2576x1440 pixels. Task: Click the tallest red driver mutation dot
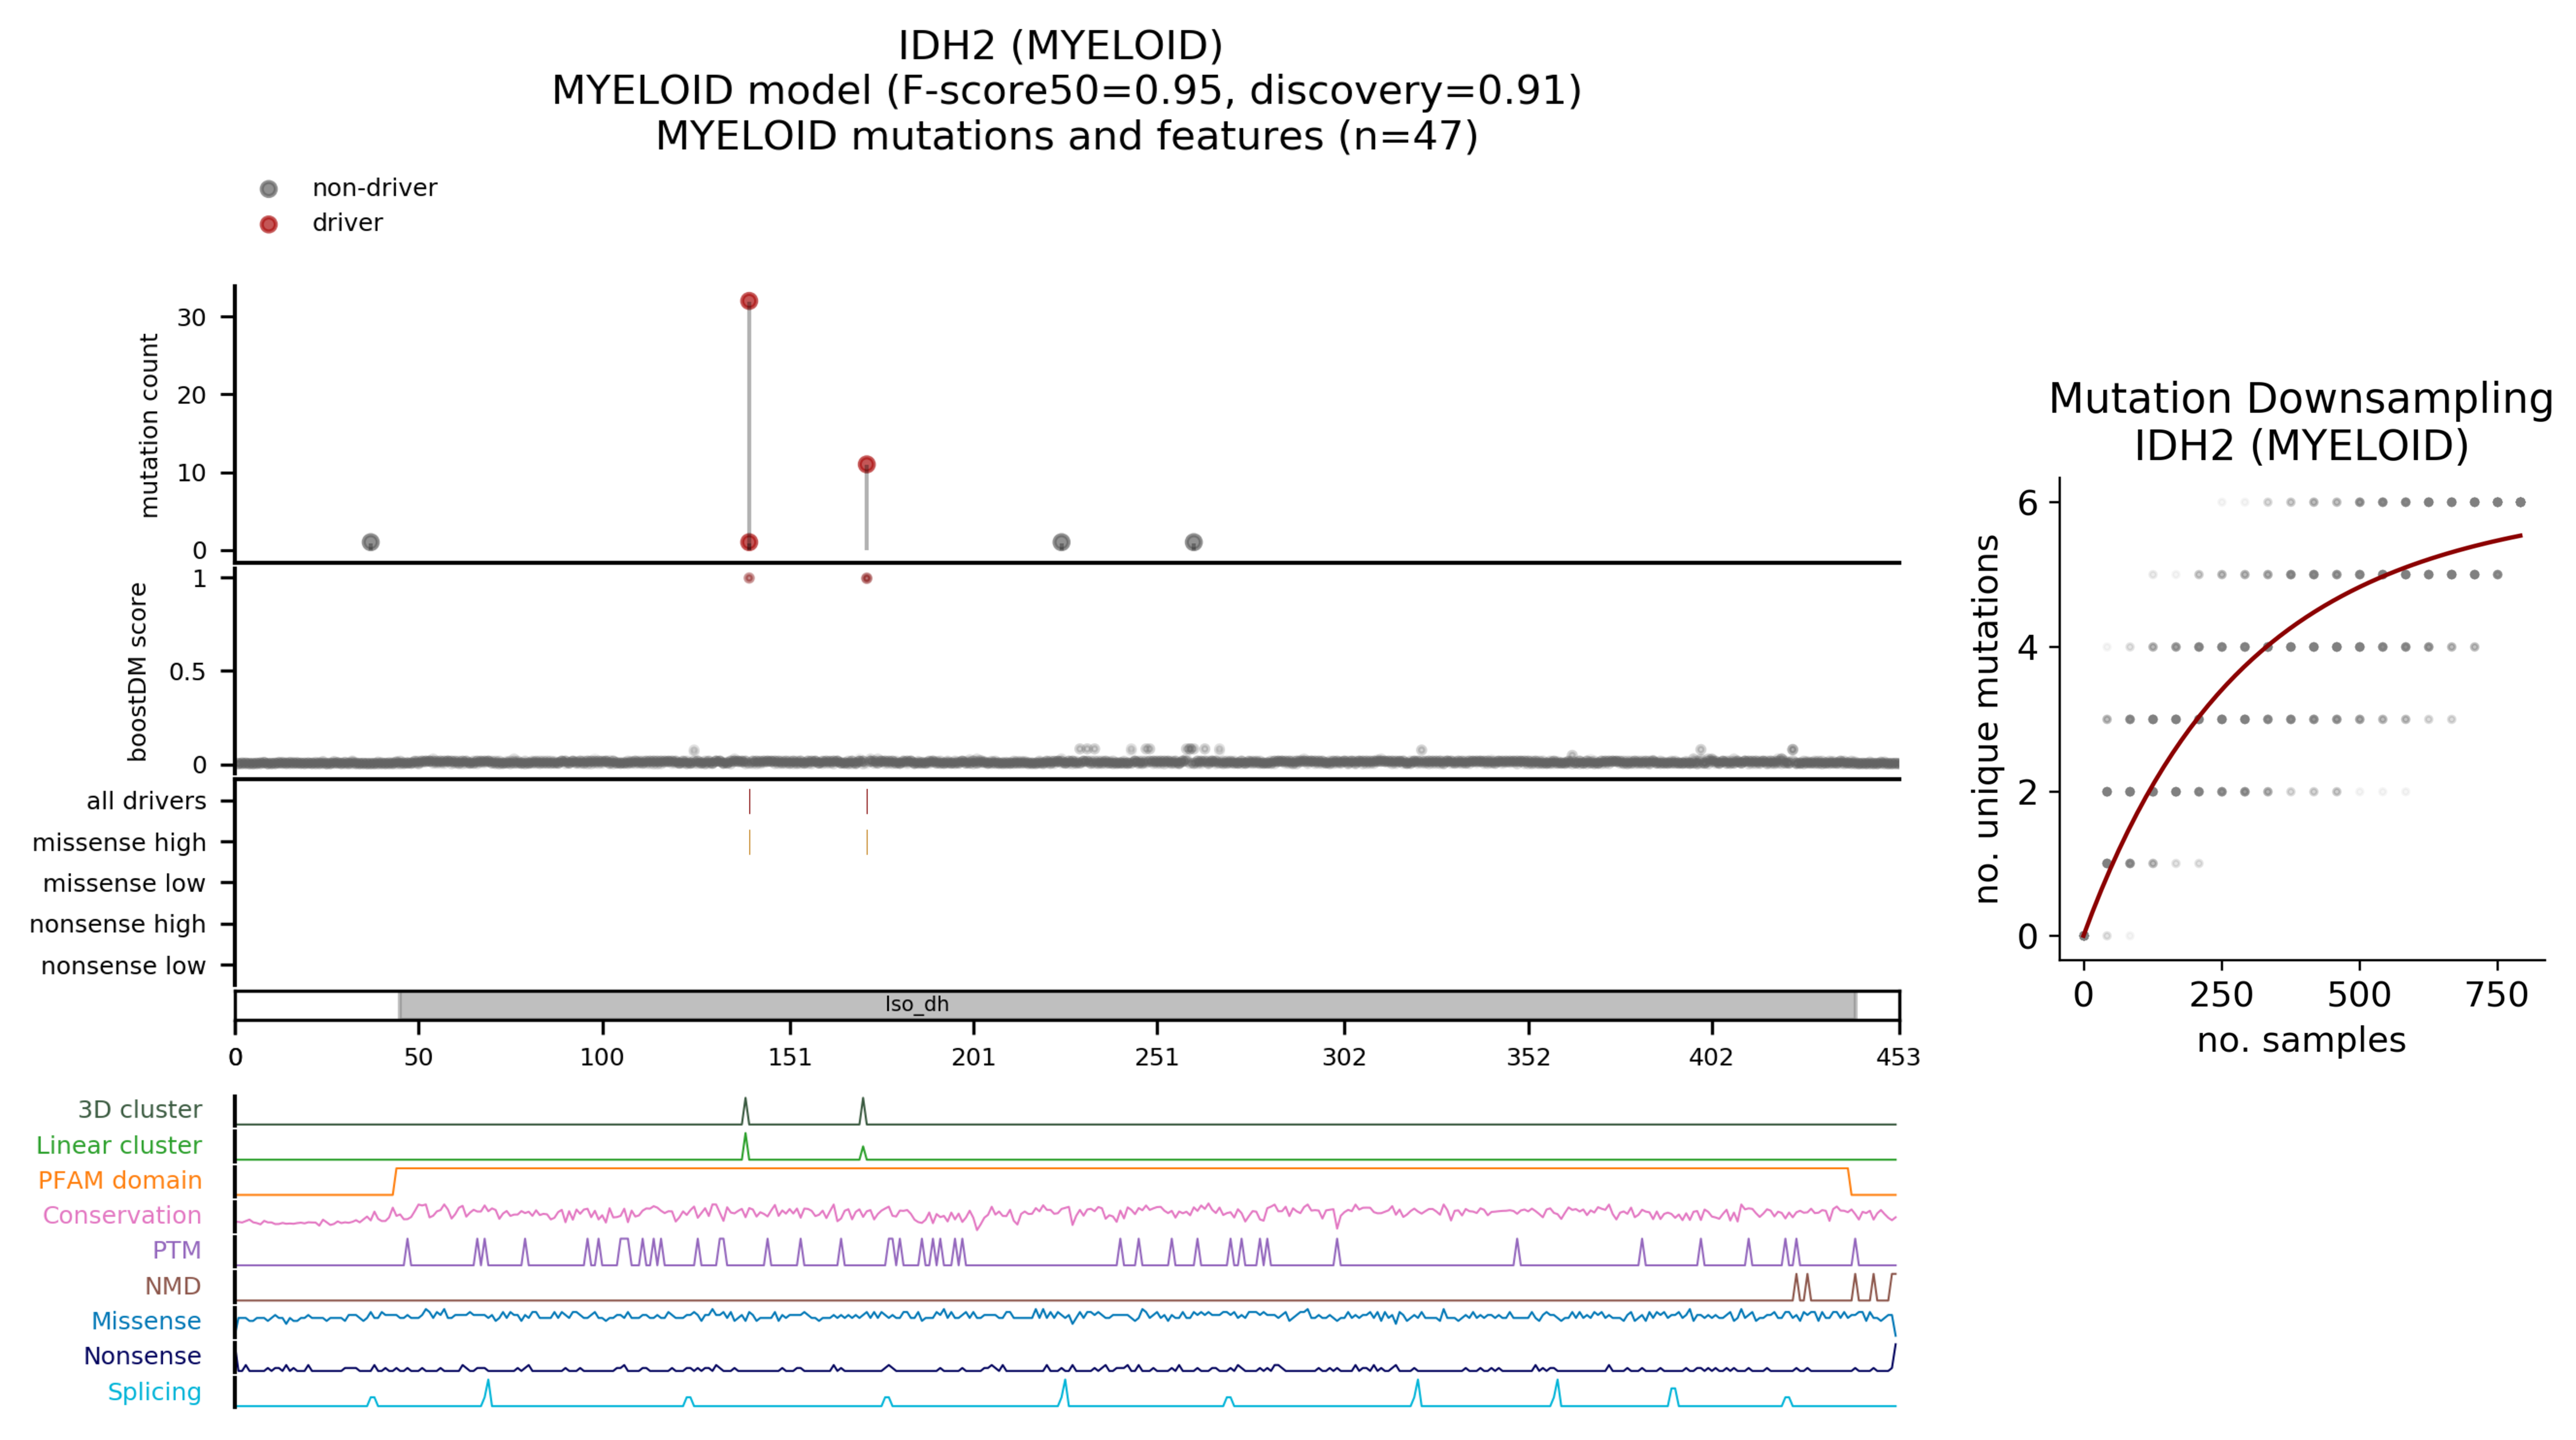tap(749, 301)
